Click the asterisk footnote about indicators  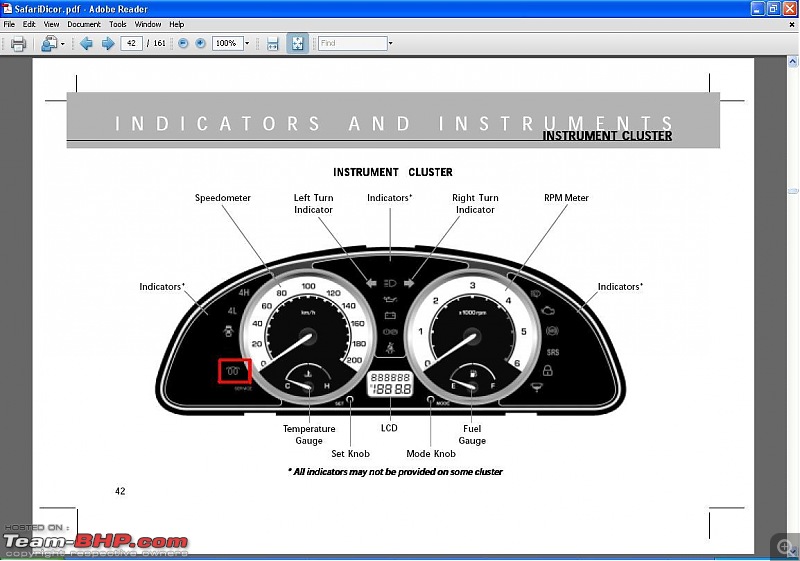tap(395, 472)
